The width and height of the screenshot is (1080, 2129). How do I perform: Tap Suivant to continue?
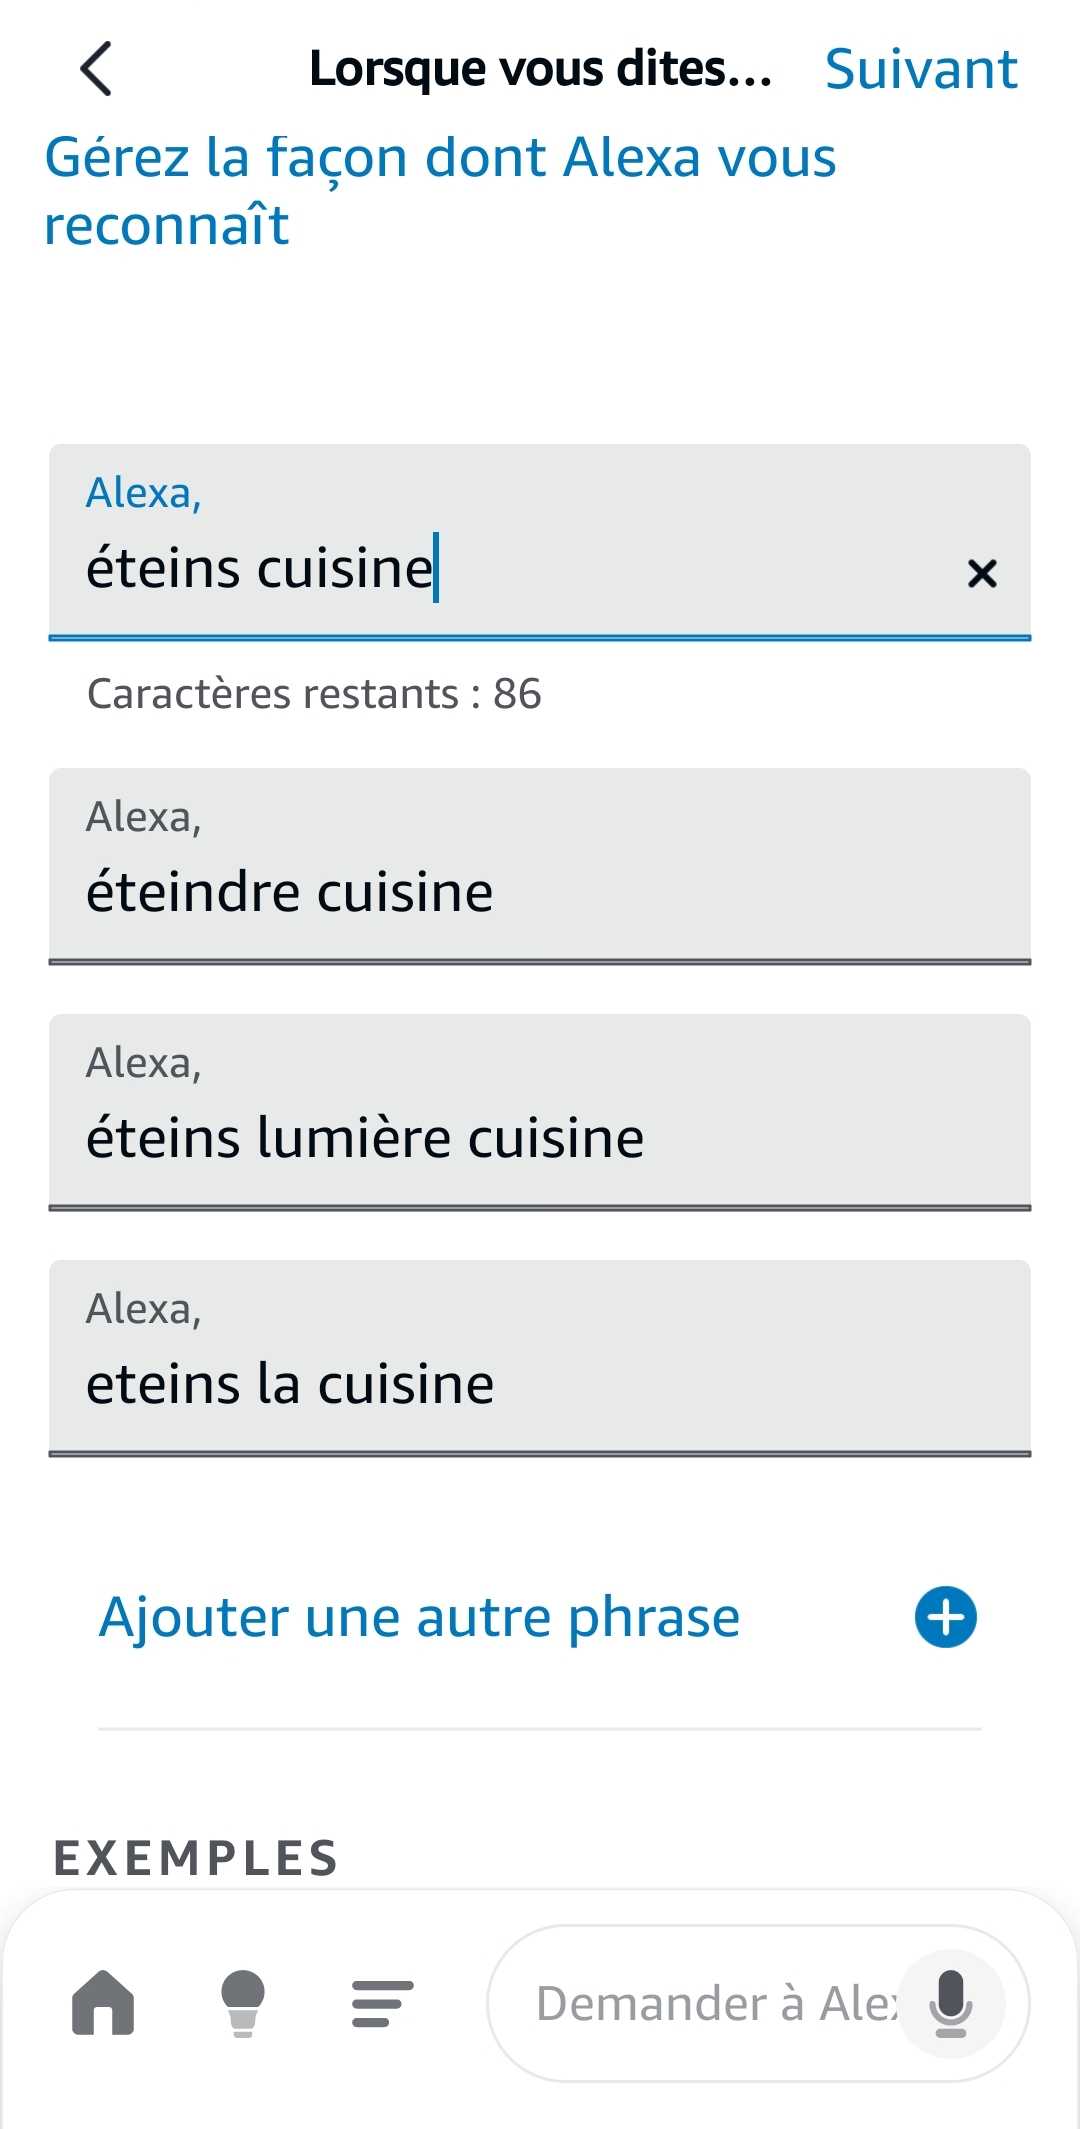tap(920, 69)
